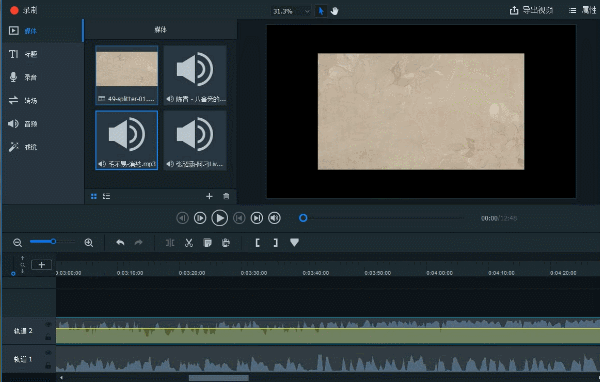Click the timeline scroll-left arrow

(61, 378)
